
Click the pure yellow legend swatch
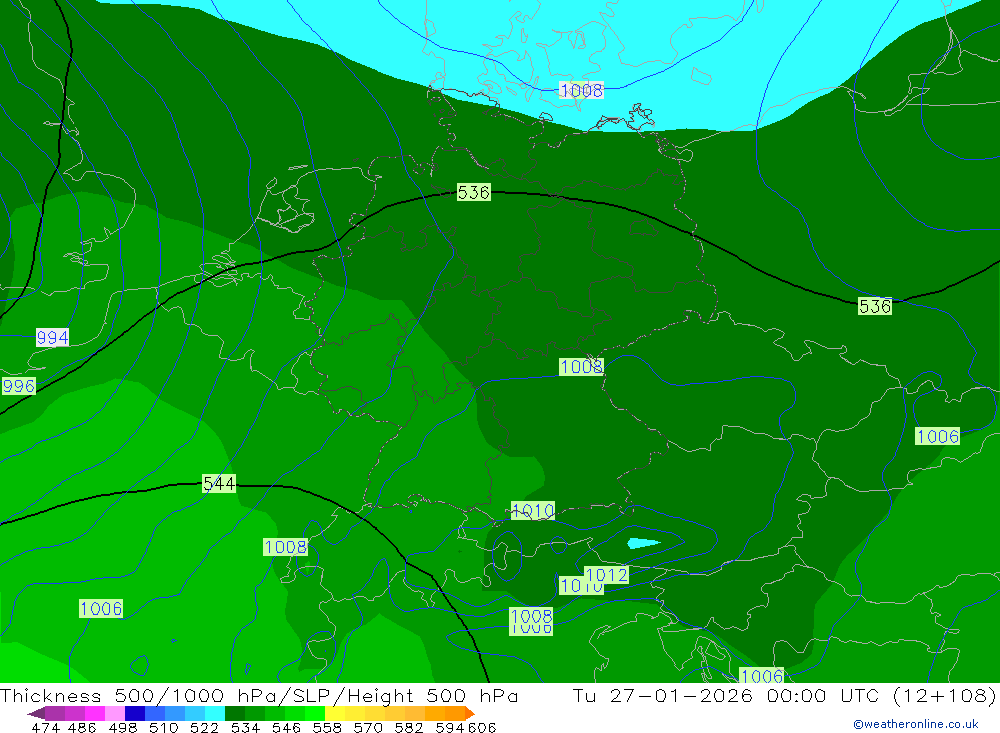335,713
